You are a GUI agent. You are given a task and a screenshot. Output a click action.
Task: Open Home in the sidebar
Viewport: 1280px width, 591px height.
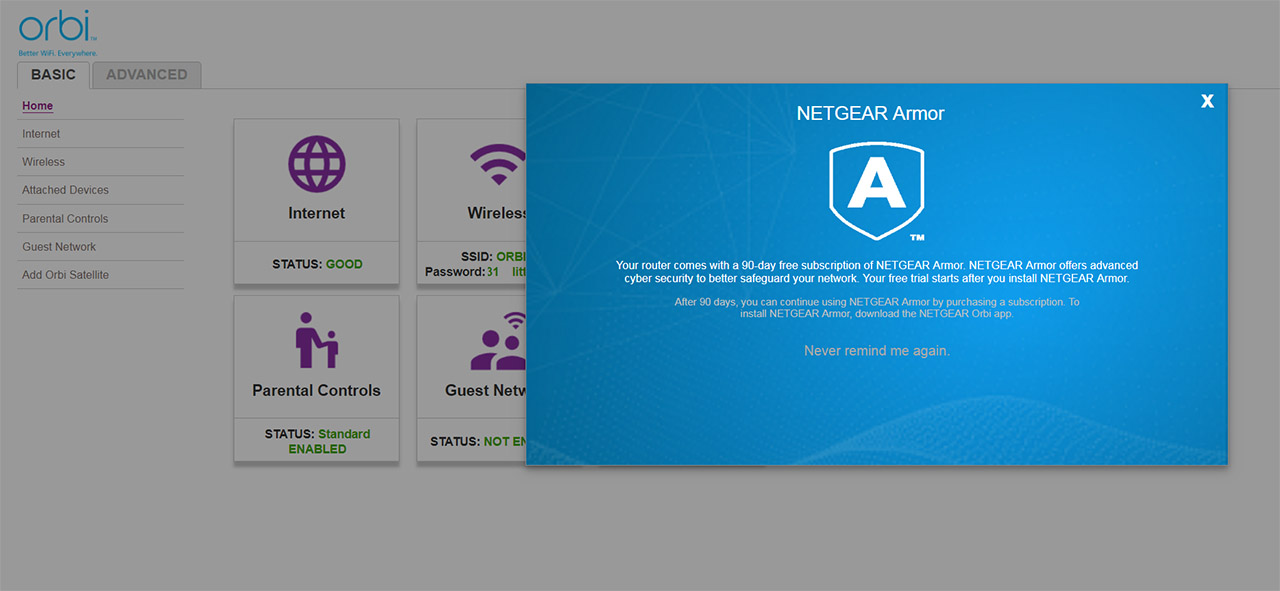click(38, 106)
